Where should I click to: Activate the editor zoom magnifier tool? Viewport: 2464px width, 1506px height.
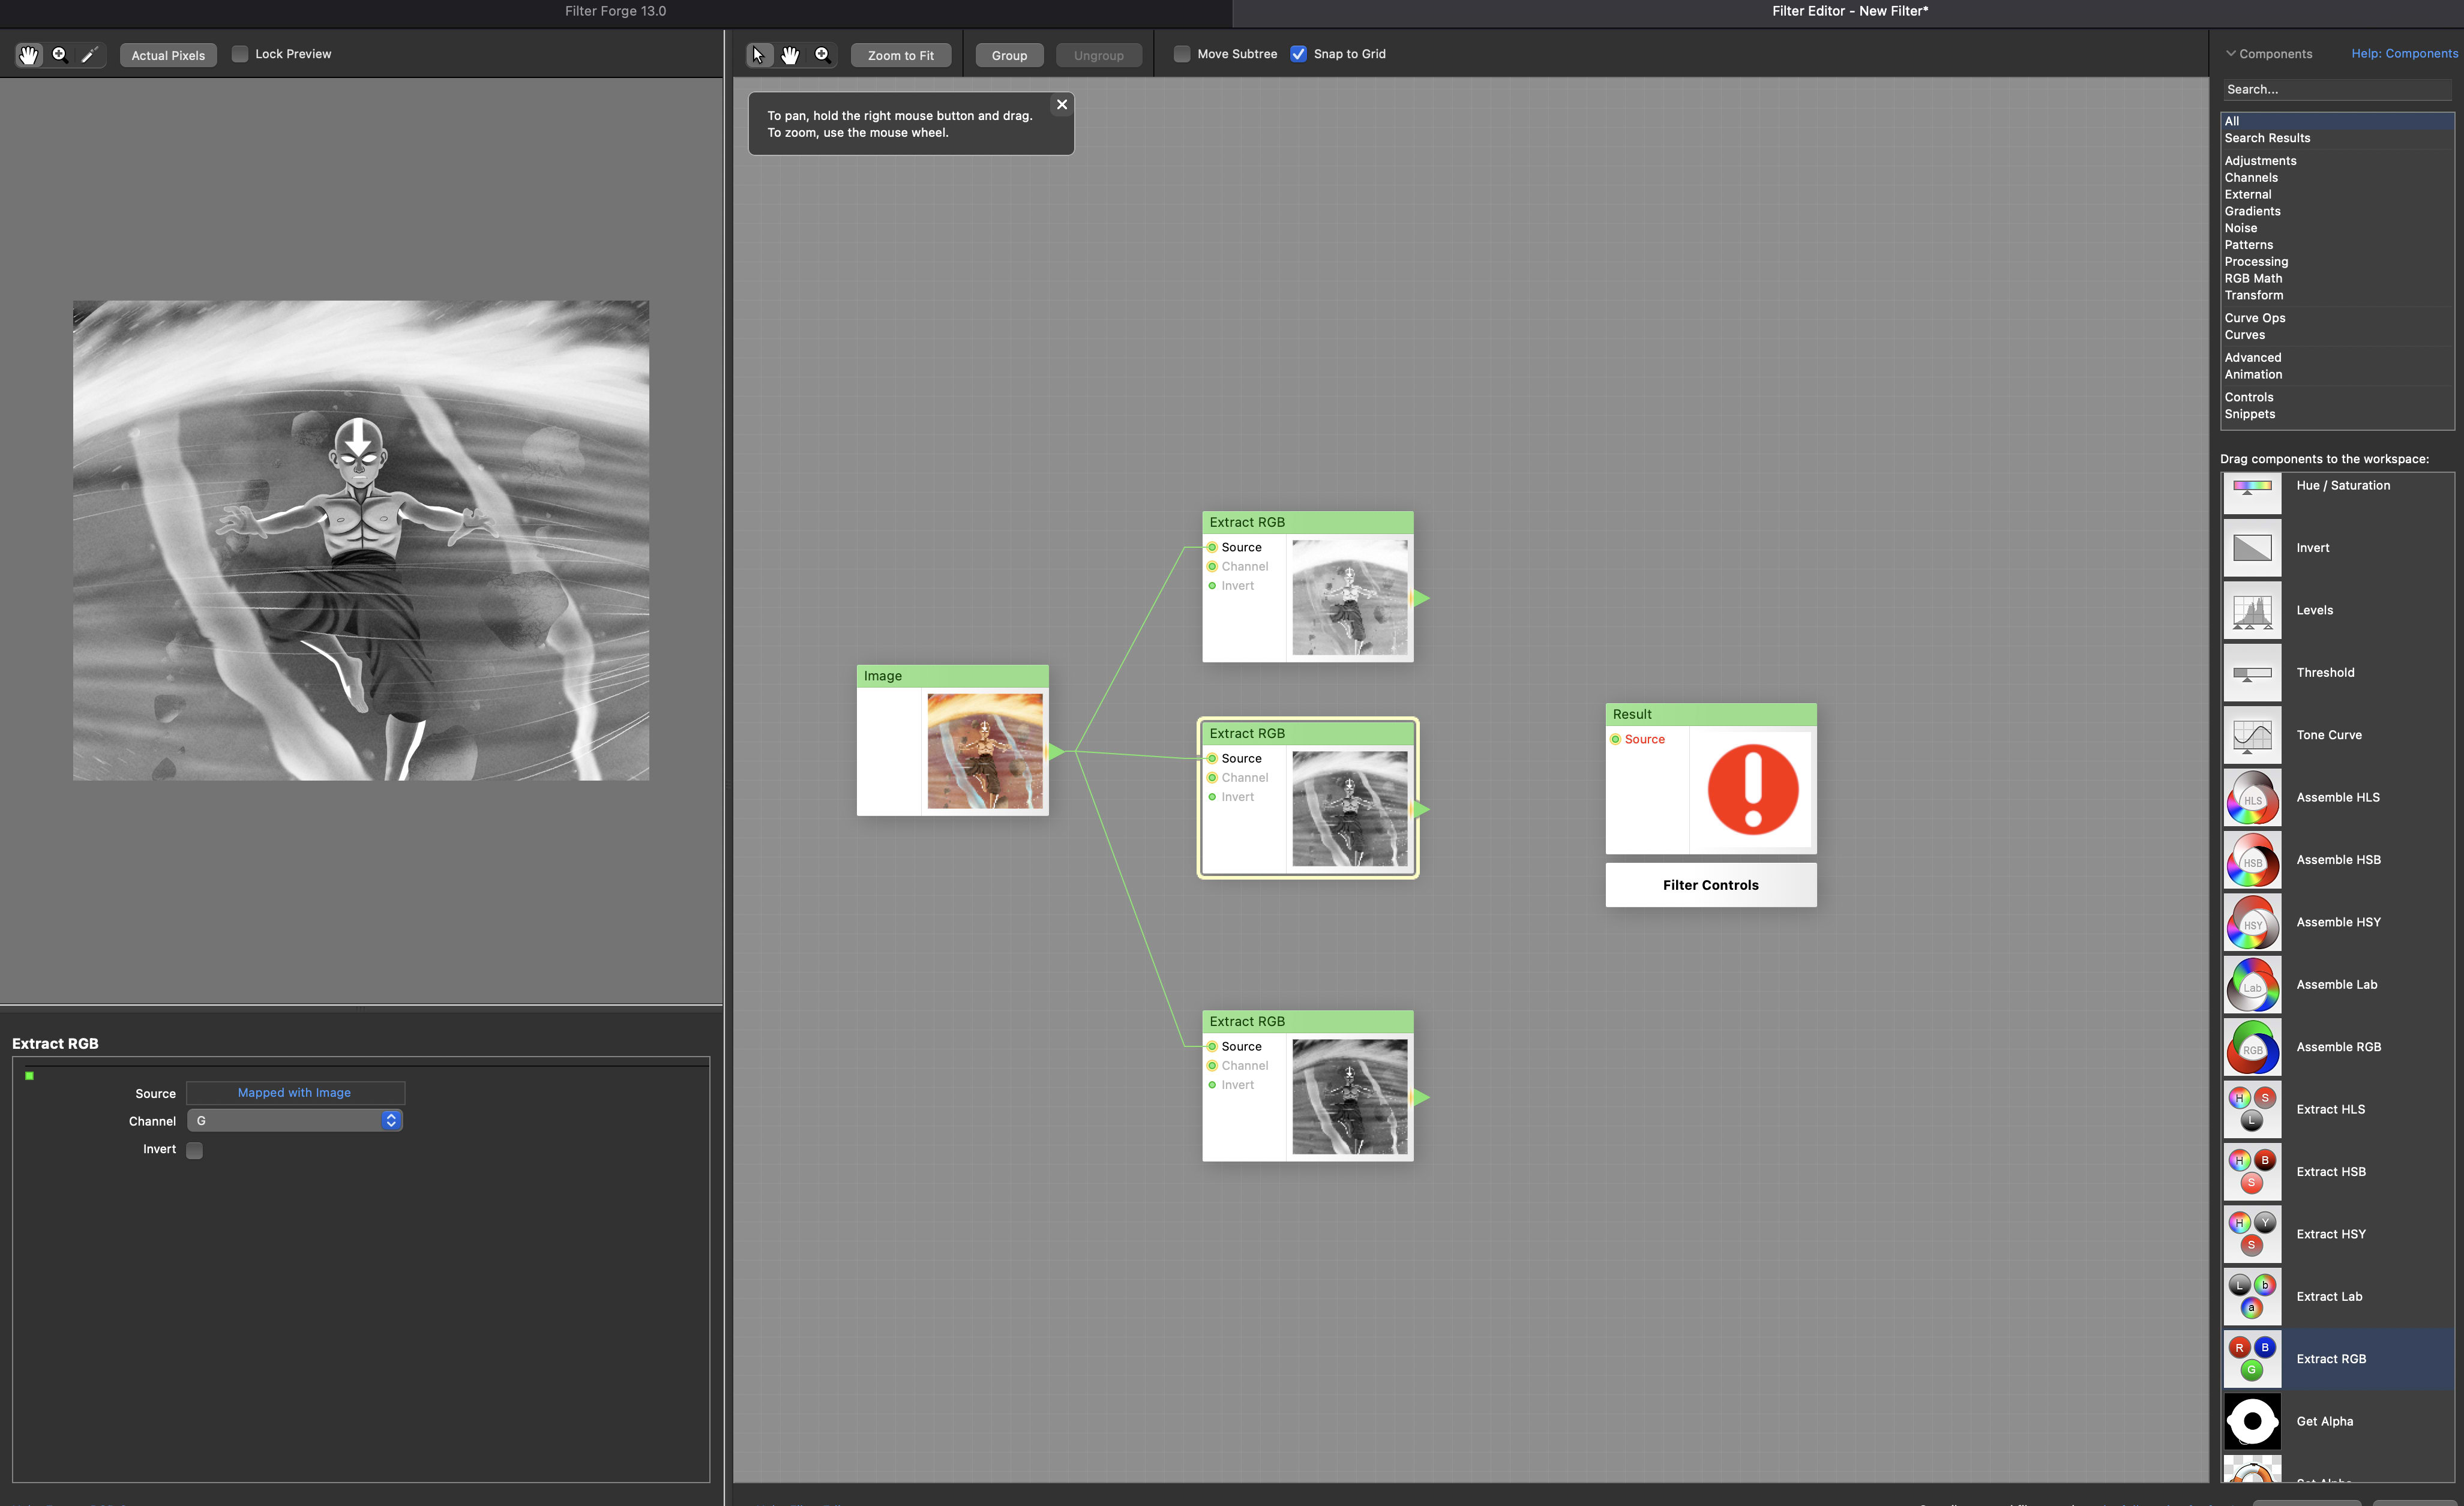[x=822, y=55]
